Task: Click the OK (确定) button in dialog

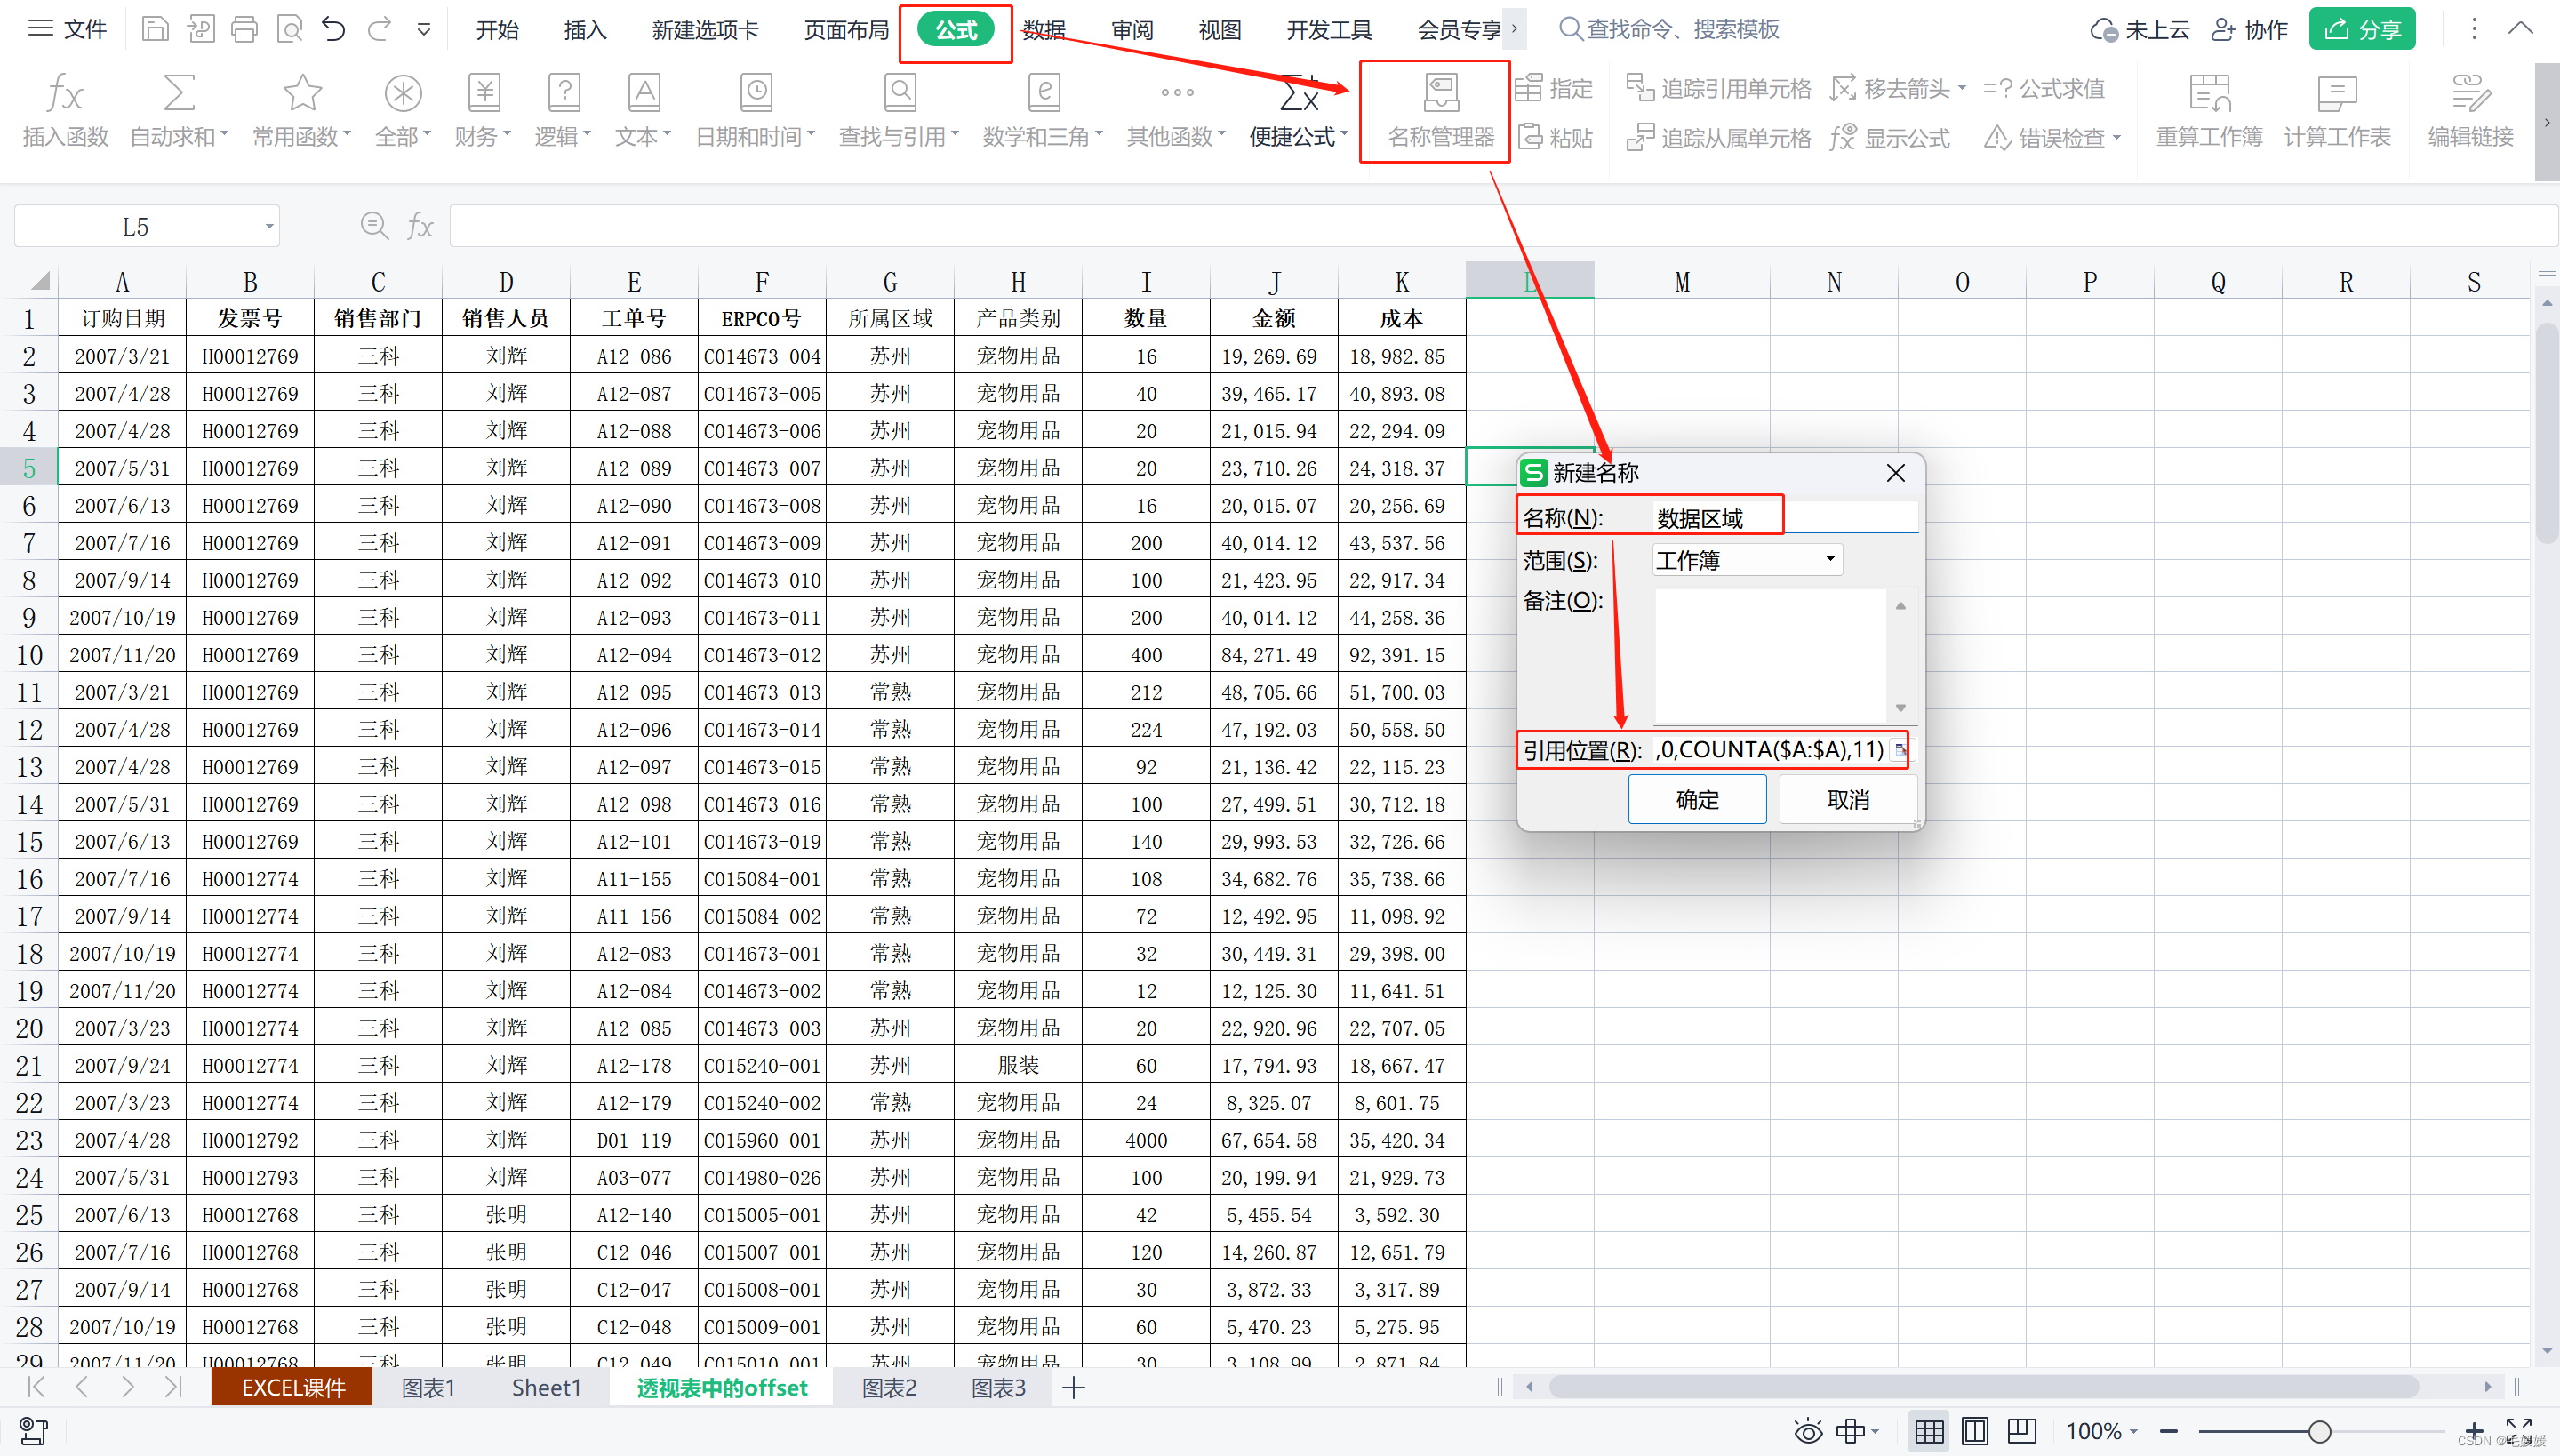Action: pyautogui.click(x=1697, y=800)
